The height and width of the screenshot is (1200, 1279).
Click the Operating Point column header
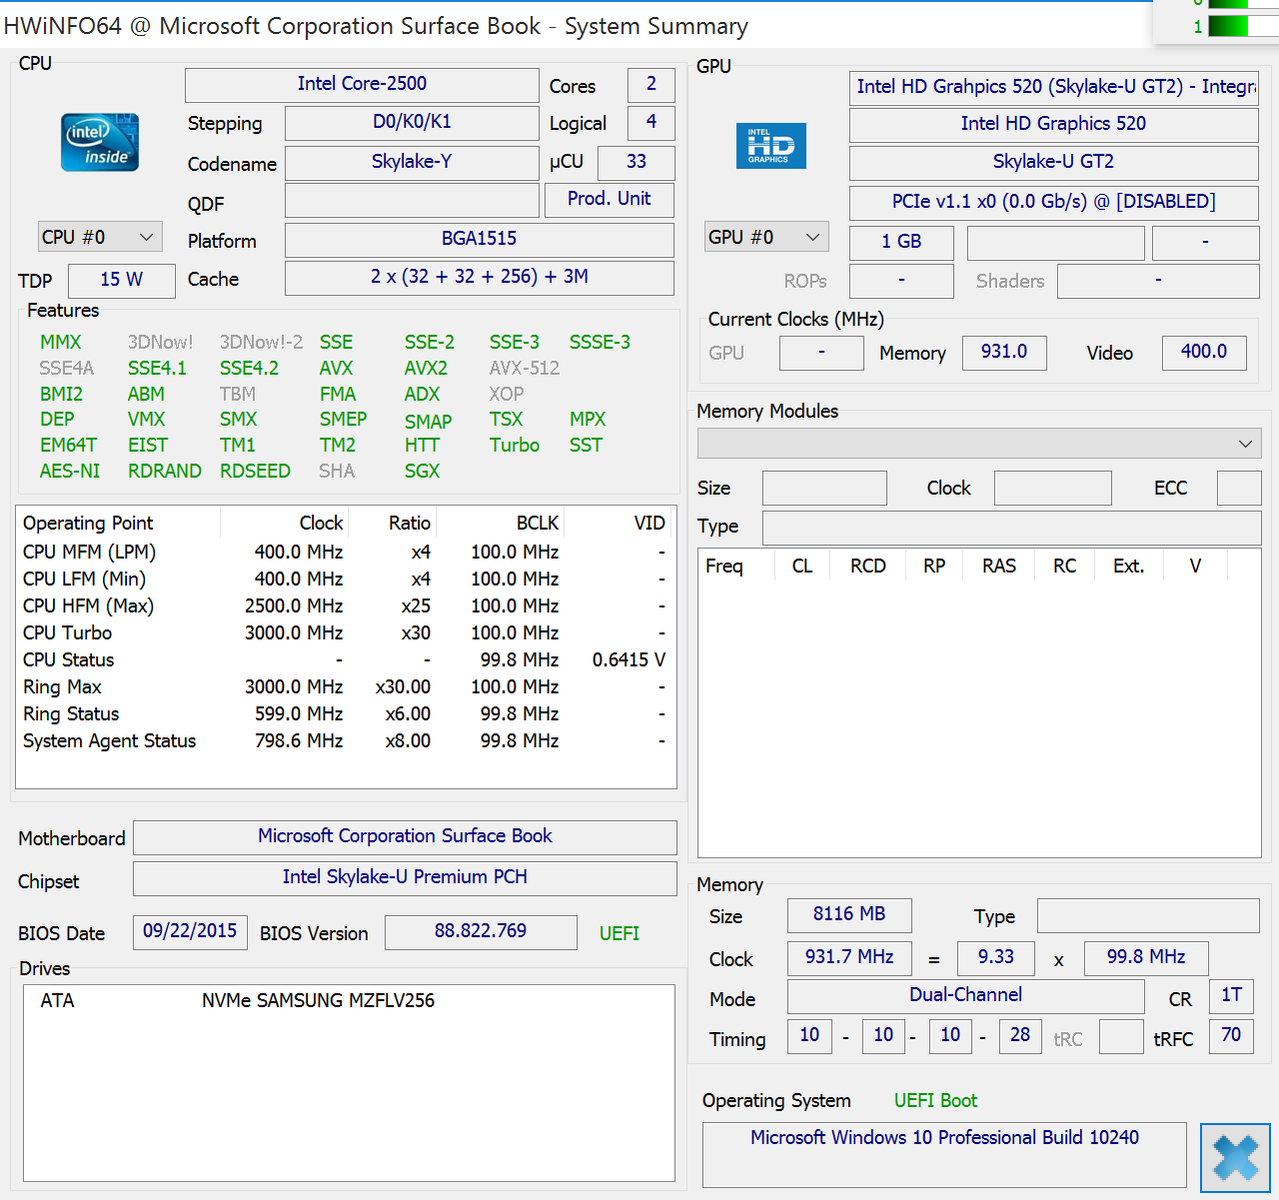[118, 523]
